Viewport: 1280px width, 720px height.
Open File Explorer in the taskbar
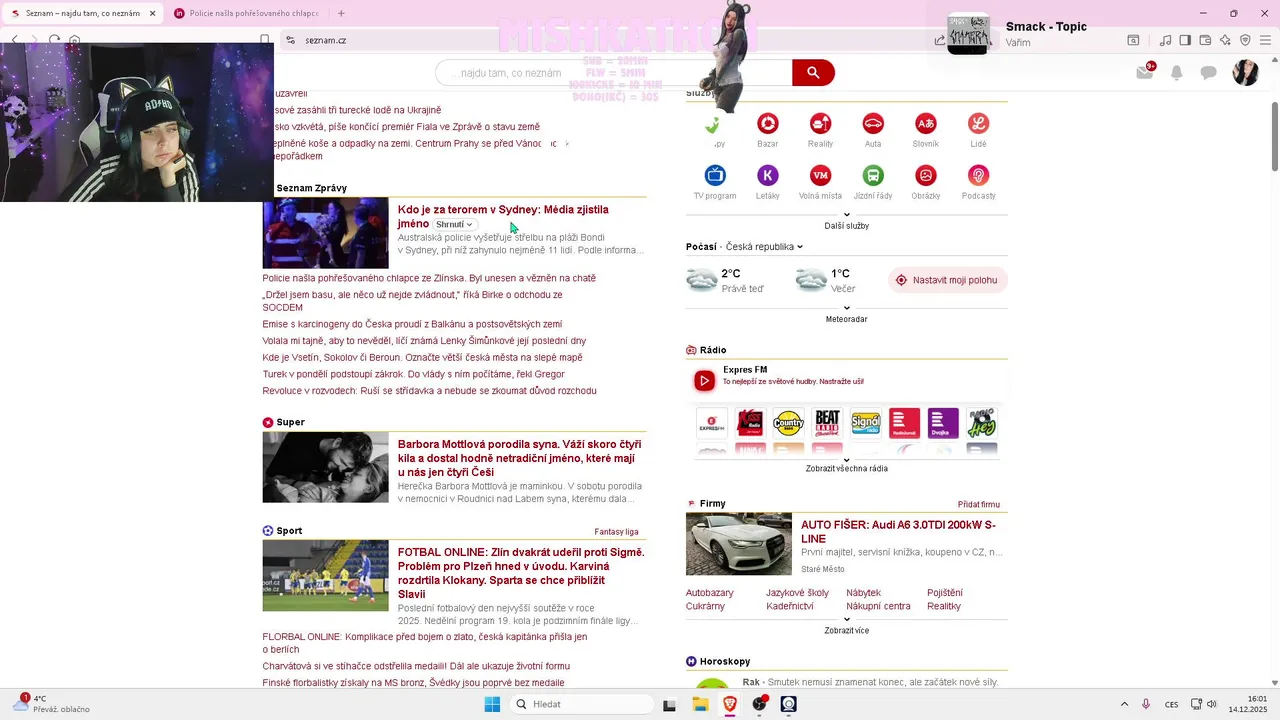[700, 704]
